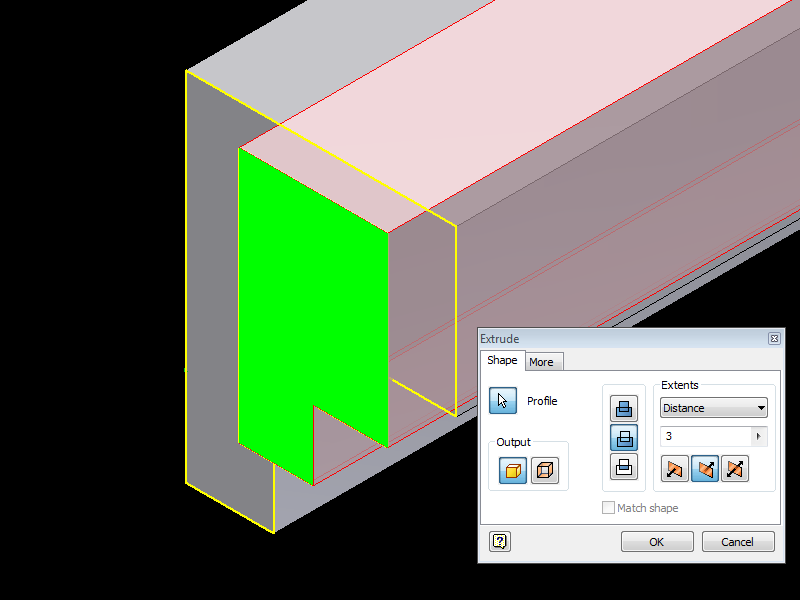Close the Extrude dialog window

(x=774, y=338)
